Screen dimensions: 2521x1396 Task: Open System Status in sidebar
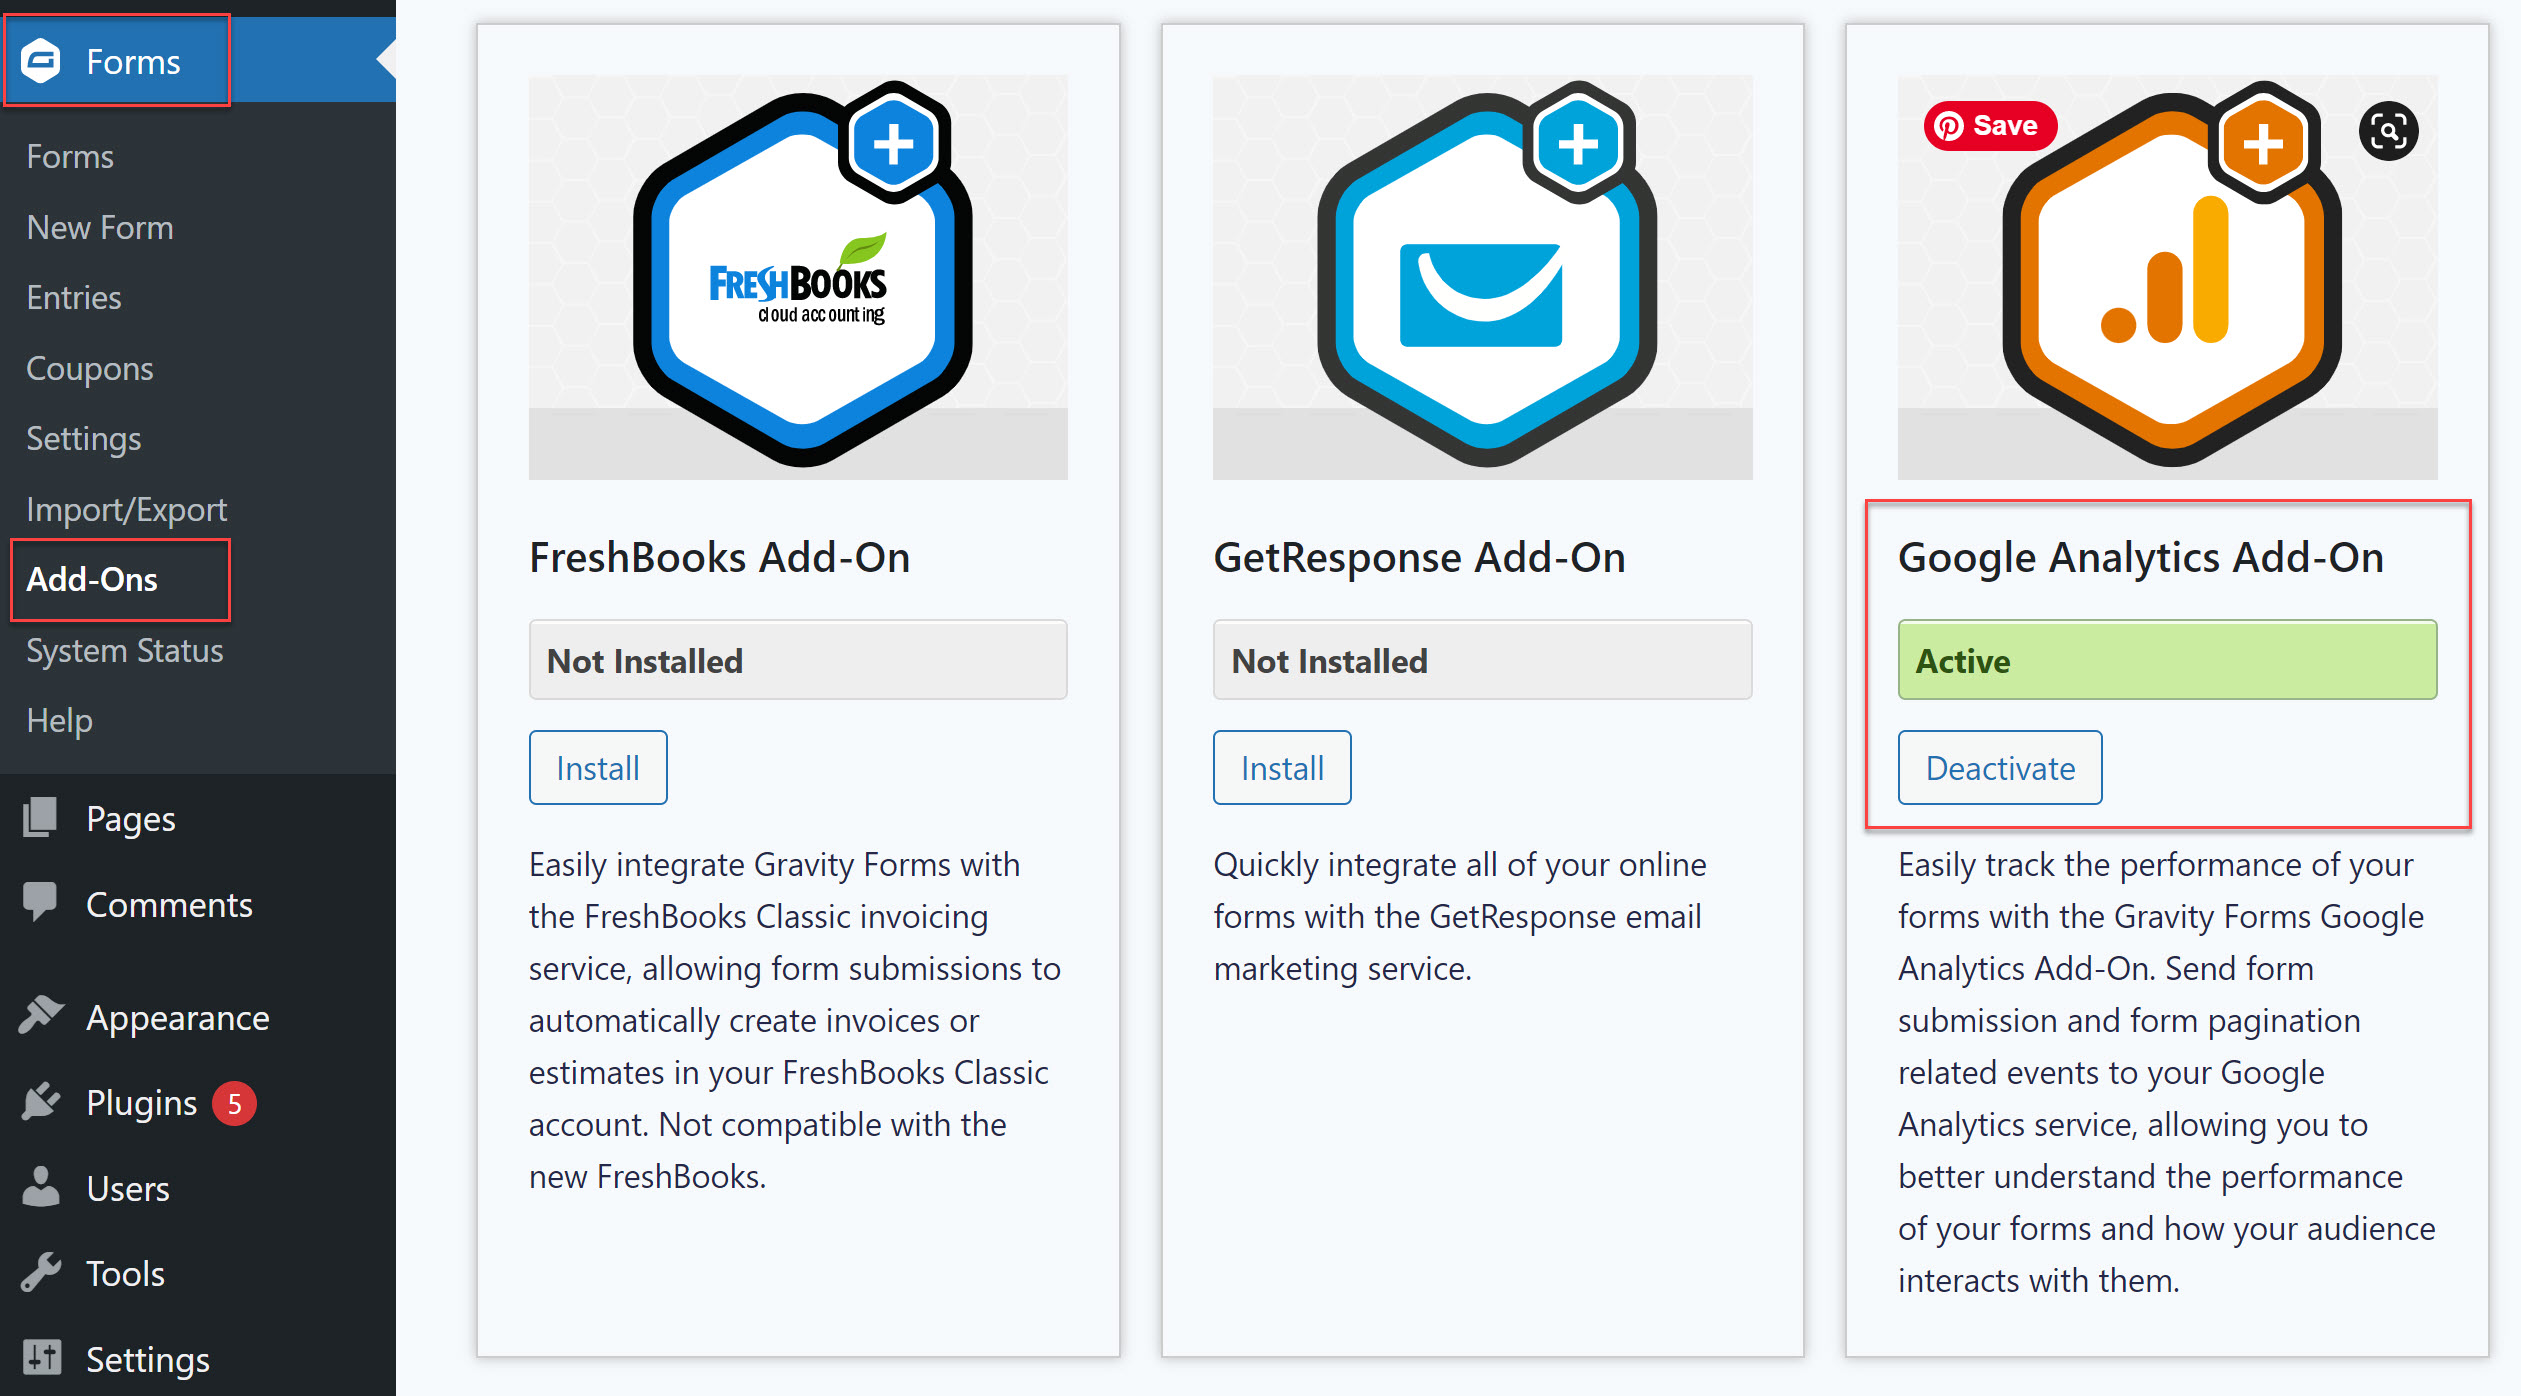125,651
